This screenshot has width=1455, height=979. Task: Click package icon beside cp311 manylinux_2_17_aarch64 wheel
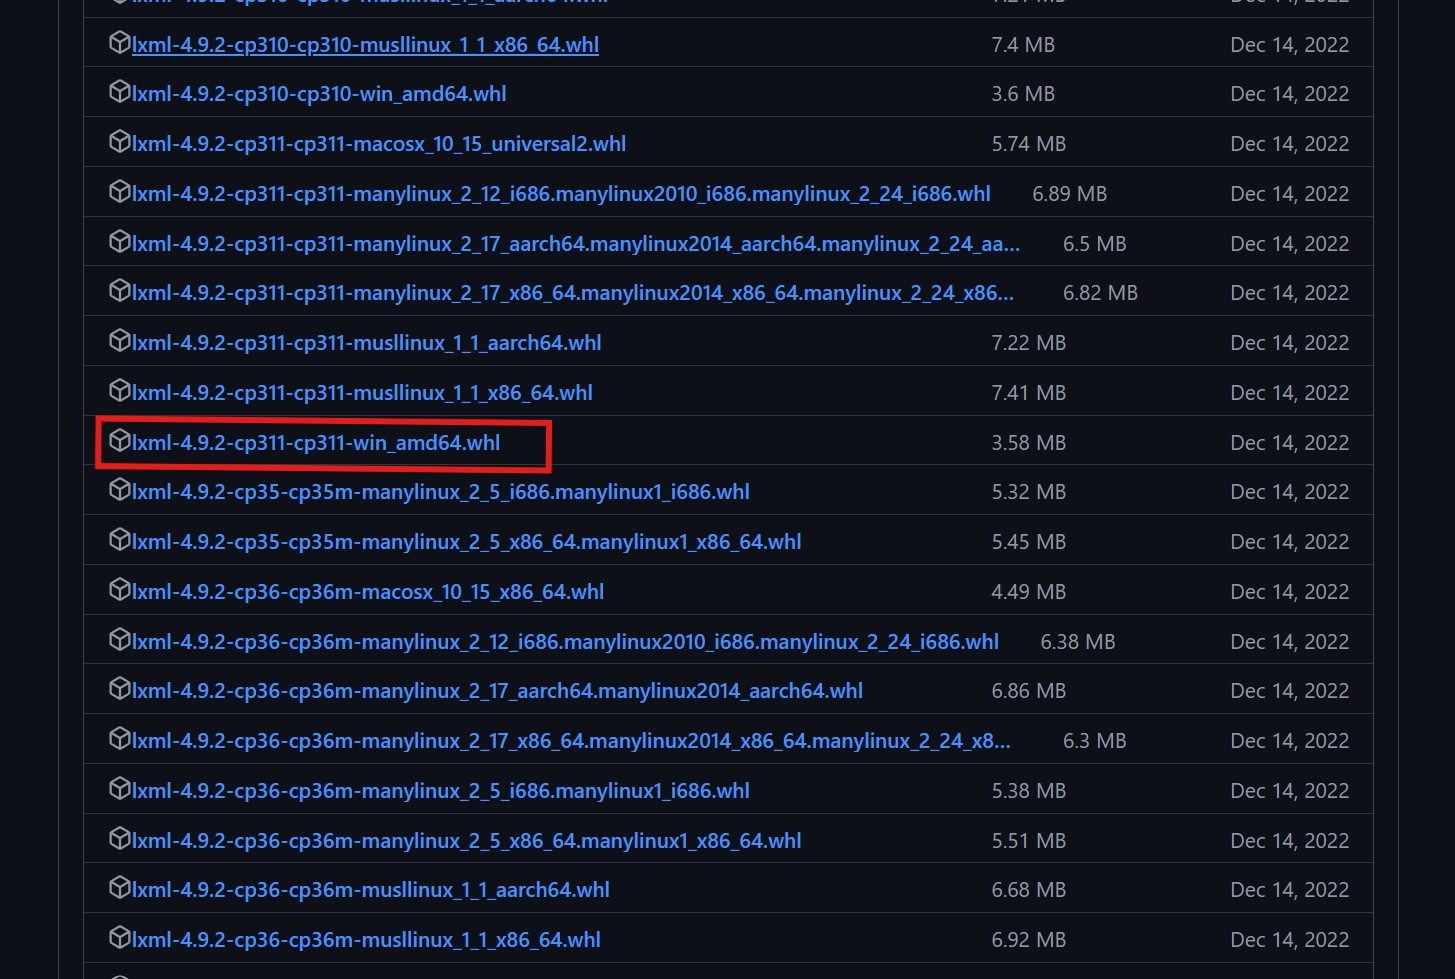click(119, 242)
